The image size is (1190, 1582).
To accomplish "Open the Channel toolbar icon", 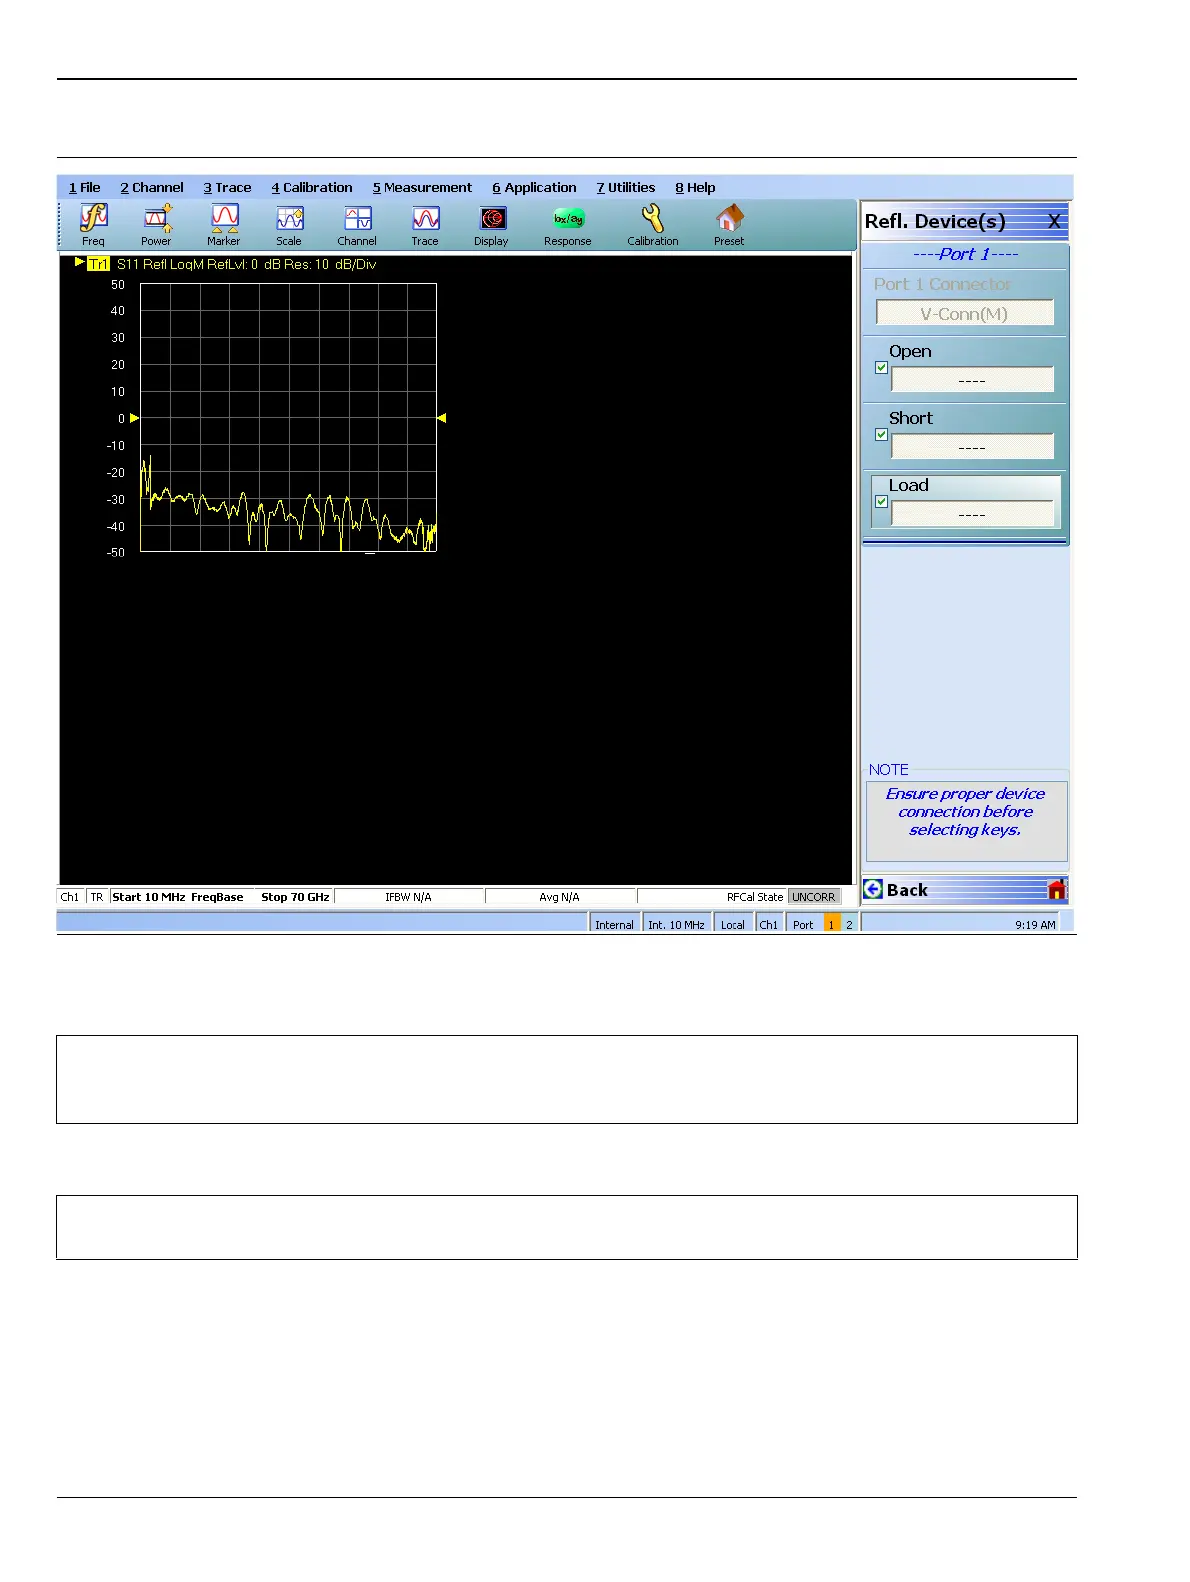I will tap(357, 224).
